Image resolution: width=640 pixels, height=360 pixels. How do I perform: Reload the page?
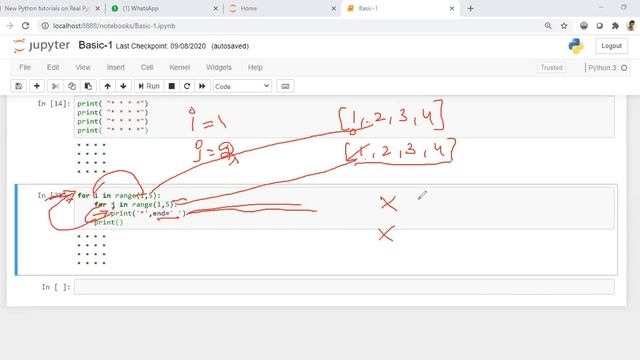pyautogui.click(x=25, y=26)
